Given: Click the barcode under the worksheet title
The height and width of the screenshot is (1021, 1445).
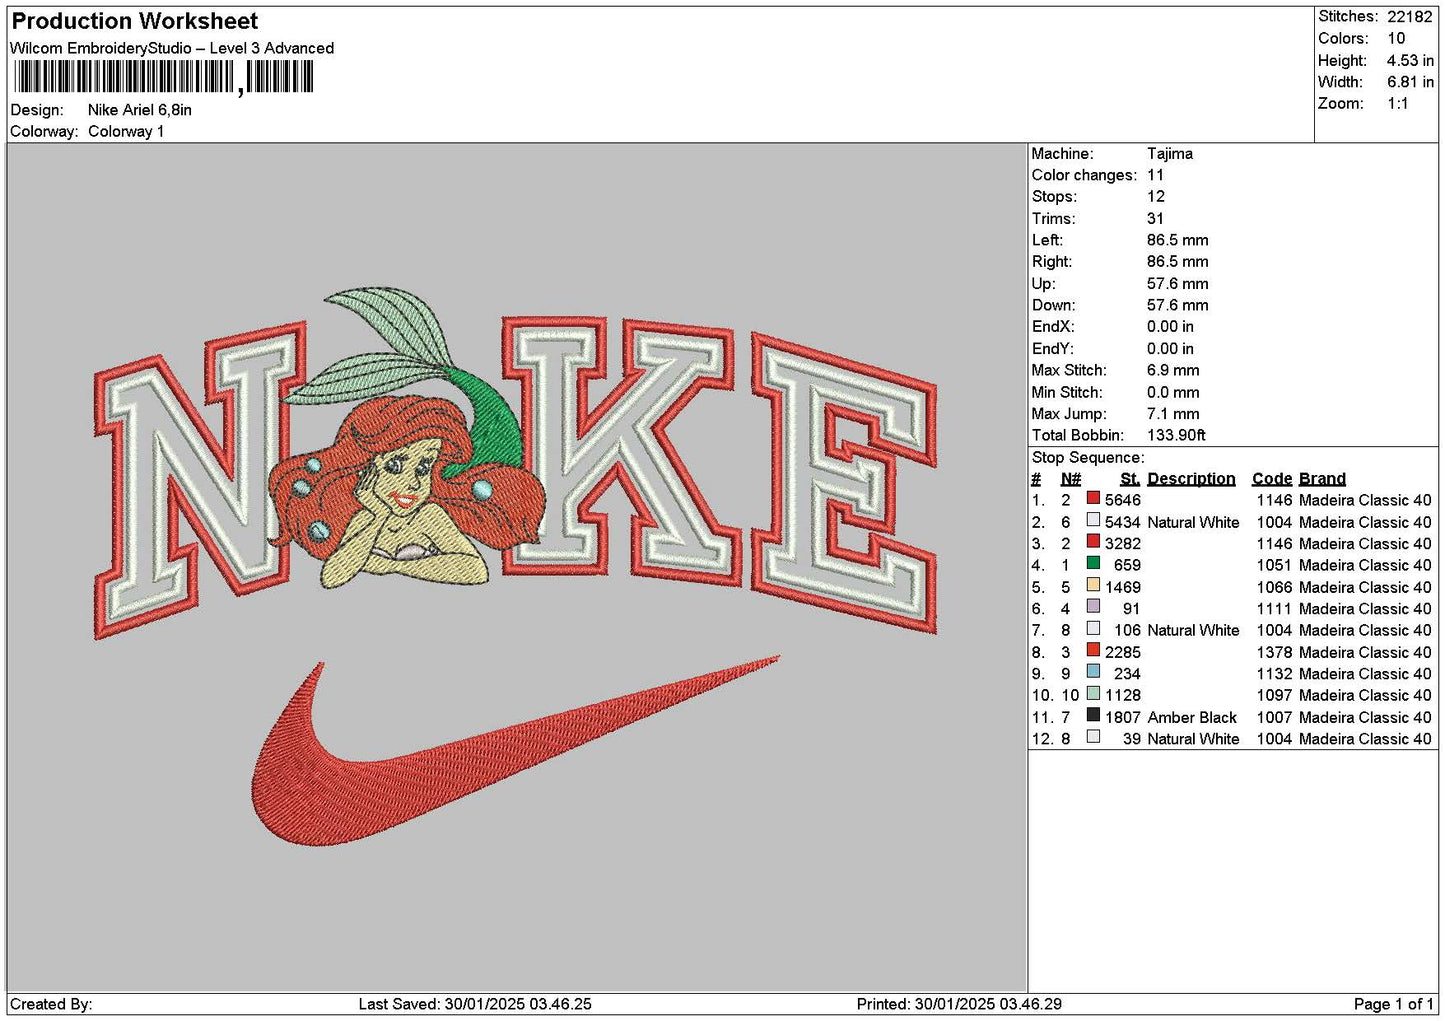Looking at the screenshot, I should point(164,77).
